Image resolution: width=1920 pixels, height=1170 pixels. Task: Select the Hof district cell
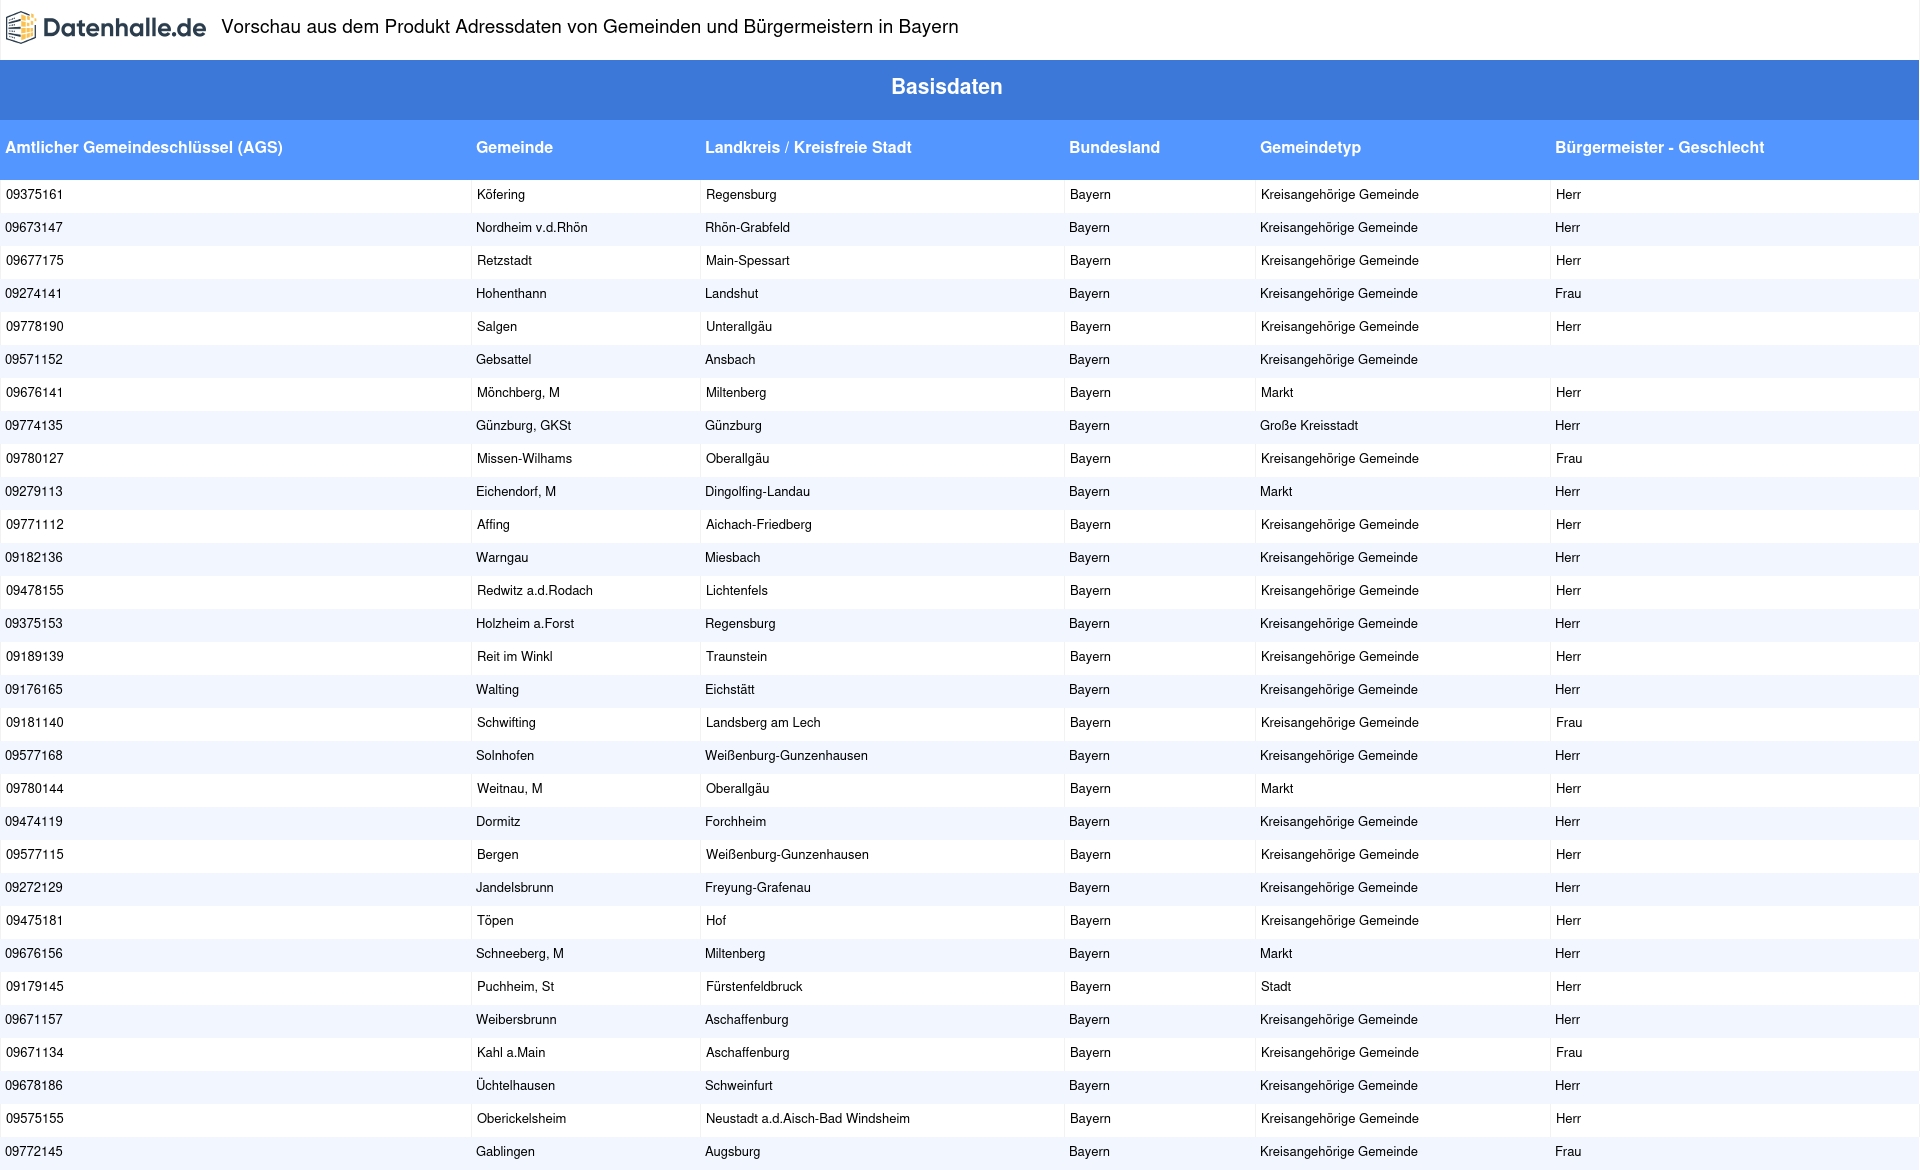716,921
